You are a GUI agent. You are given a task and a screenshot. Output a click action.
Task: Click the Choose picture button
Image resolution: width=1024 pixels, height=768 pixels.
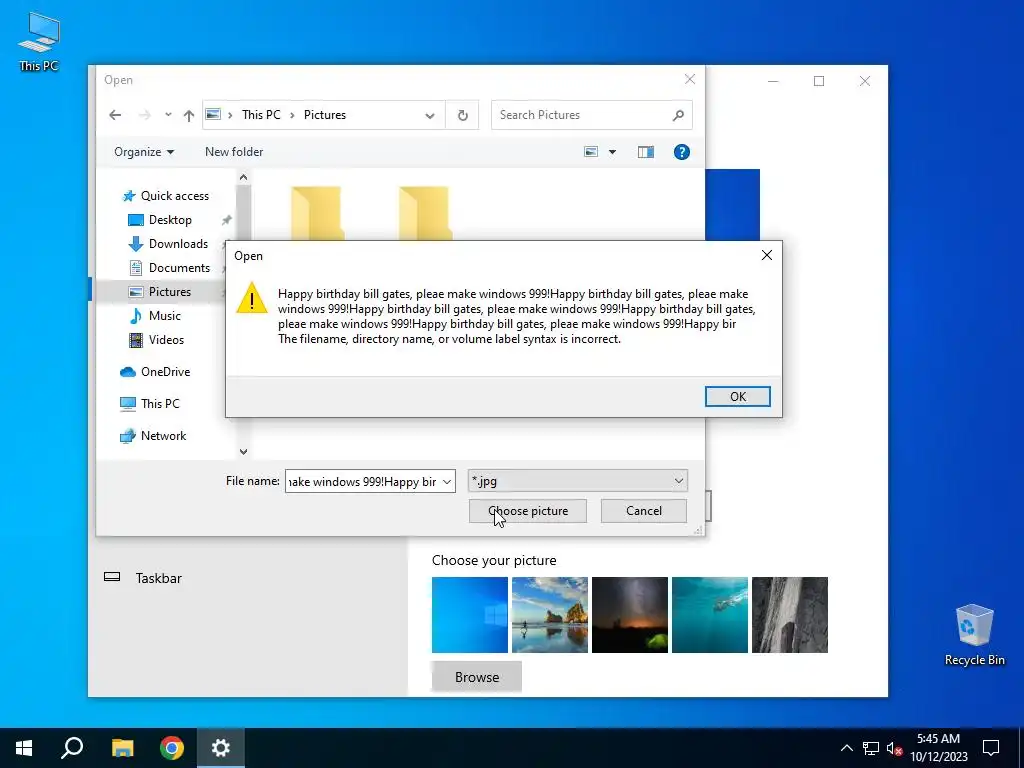(528, 511)
